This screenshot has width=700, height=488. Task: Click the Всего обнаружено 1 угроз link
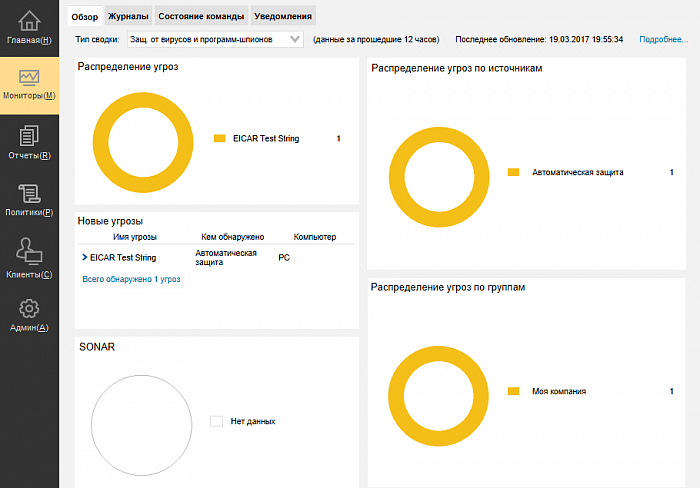(x=131, y=280)
